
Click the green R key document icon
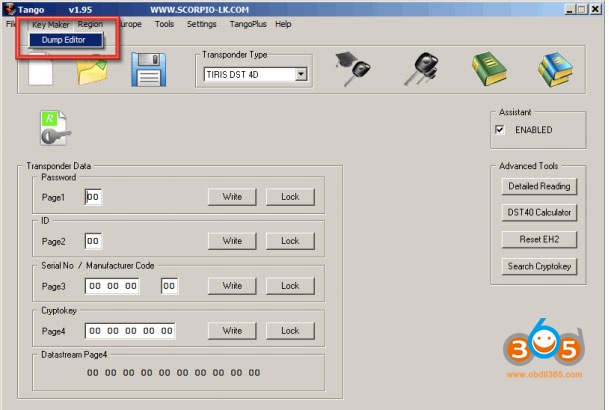tap(55, 128)
